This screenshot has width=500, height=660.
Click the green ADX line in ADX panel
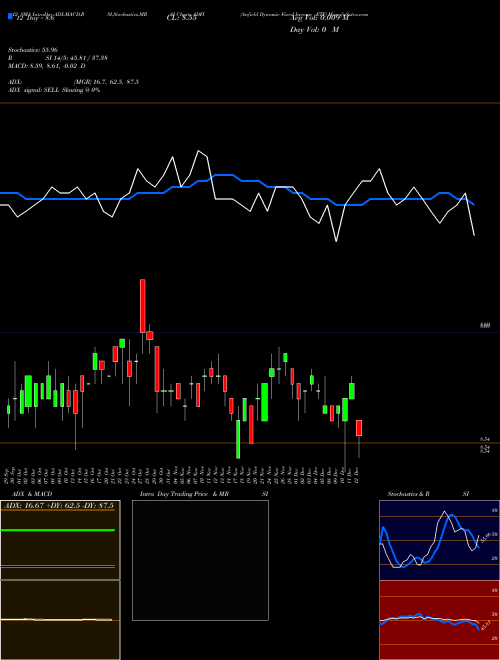[x=58, y=530]
